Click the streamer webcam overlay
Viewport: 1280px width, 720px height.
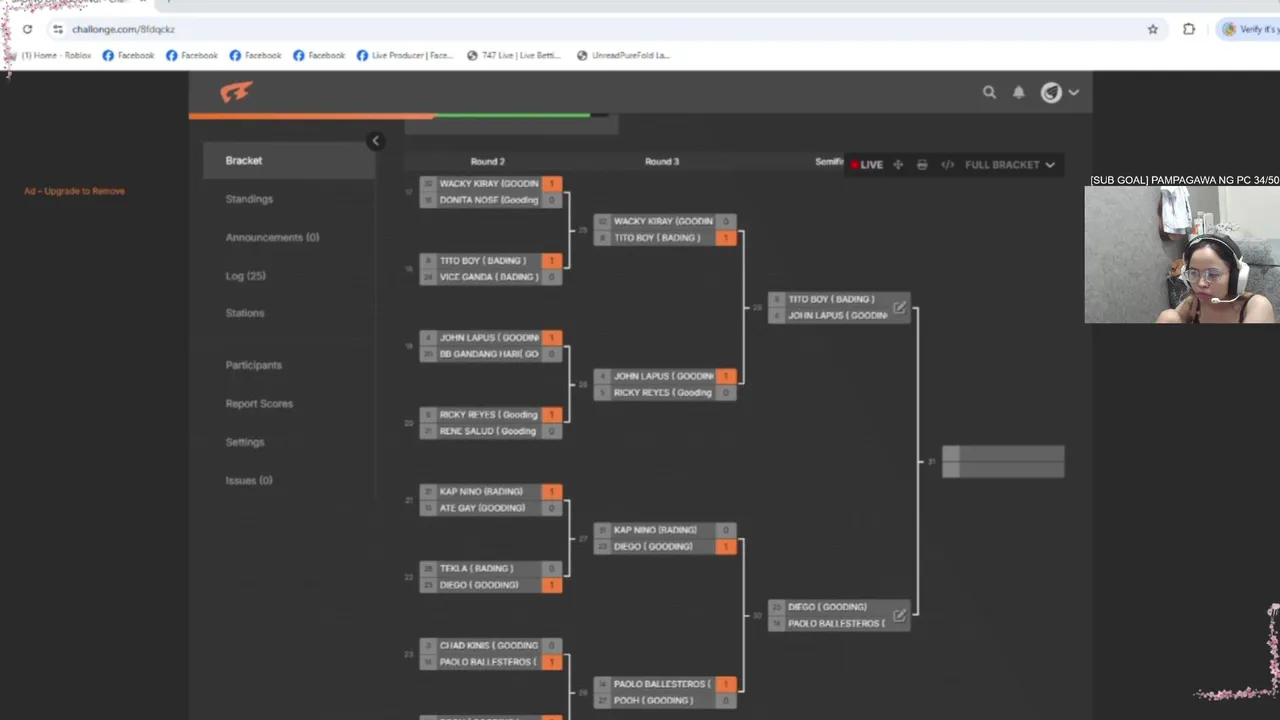[1182, 254]
